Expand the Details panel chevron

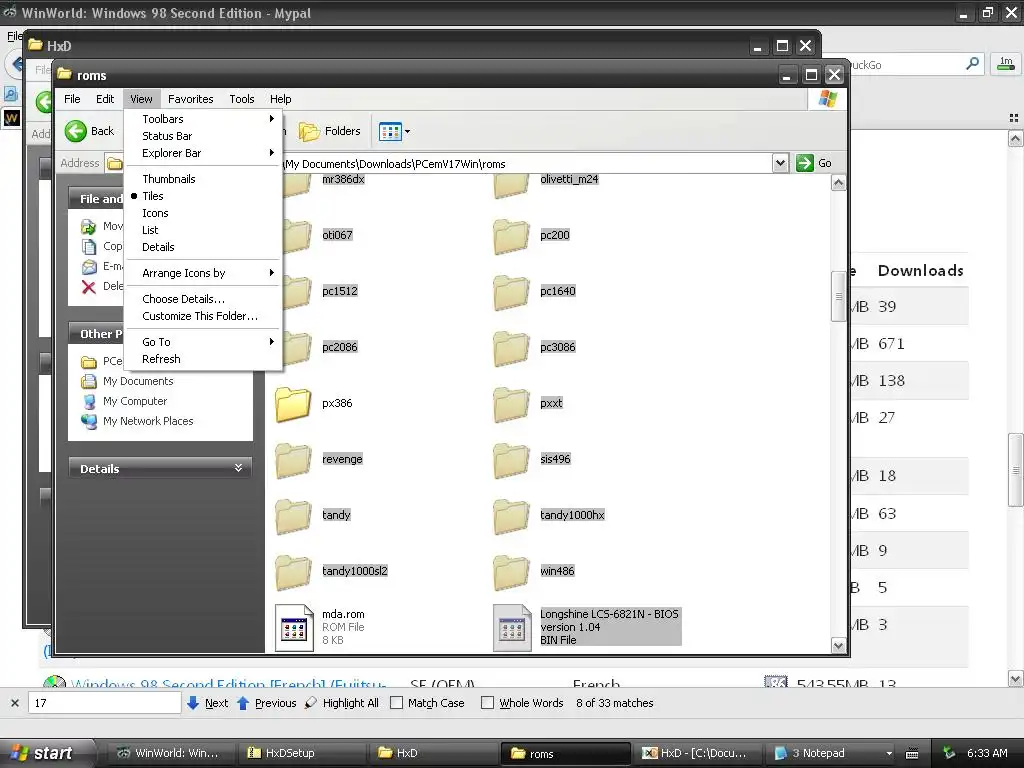click(238, 468)
